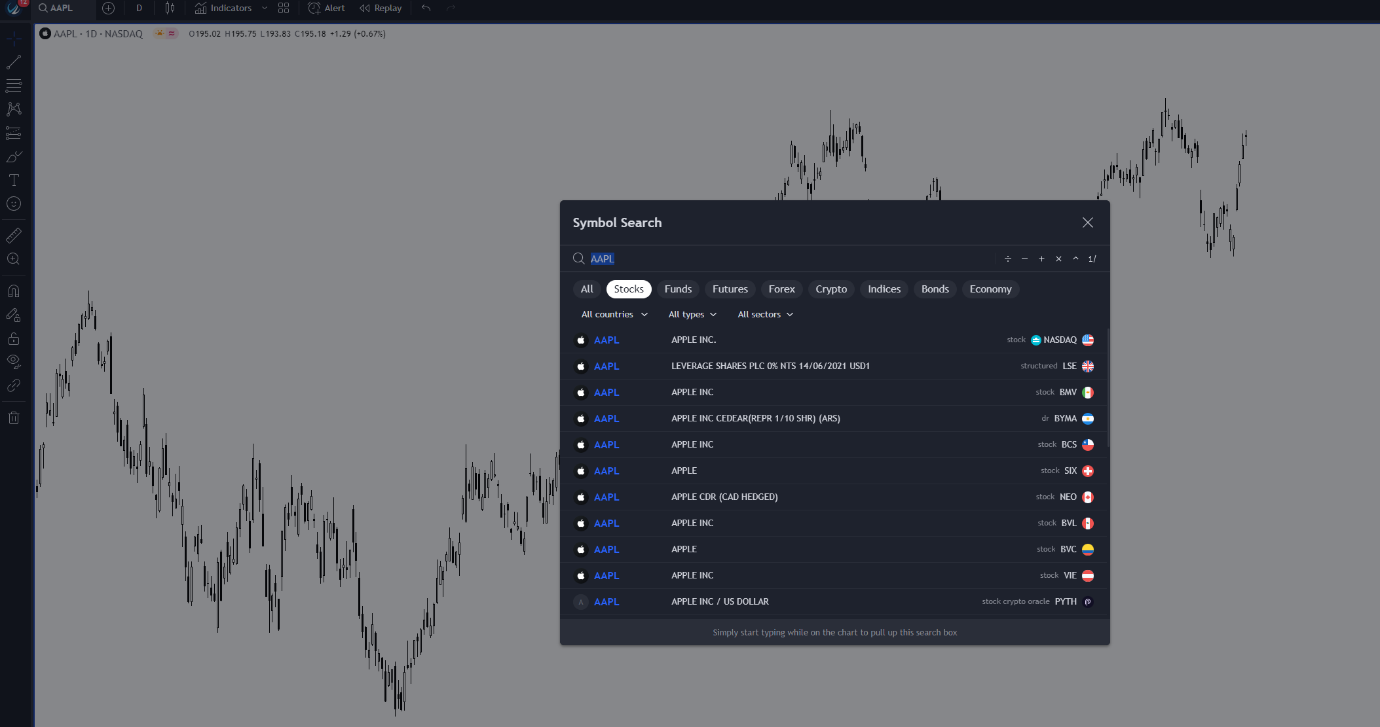This screenshot has height=727, width=1380.
Task: Toggle hide all drawings eye icon
Action: (x=14, y=361)
